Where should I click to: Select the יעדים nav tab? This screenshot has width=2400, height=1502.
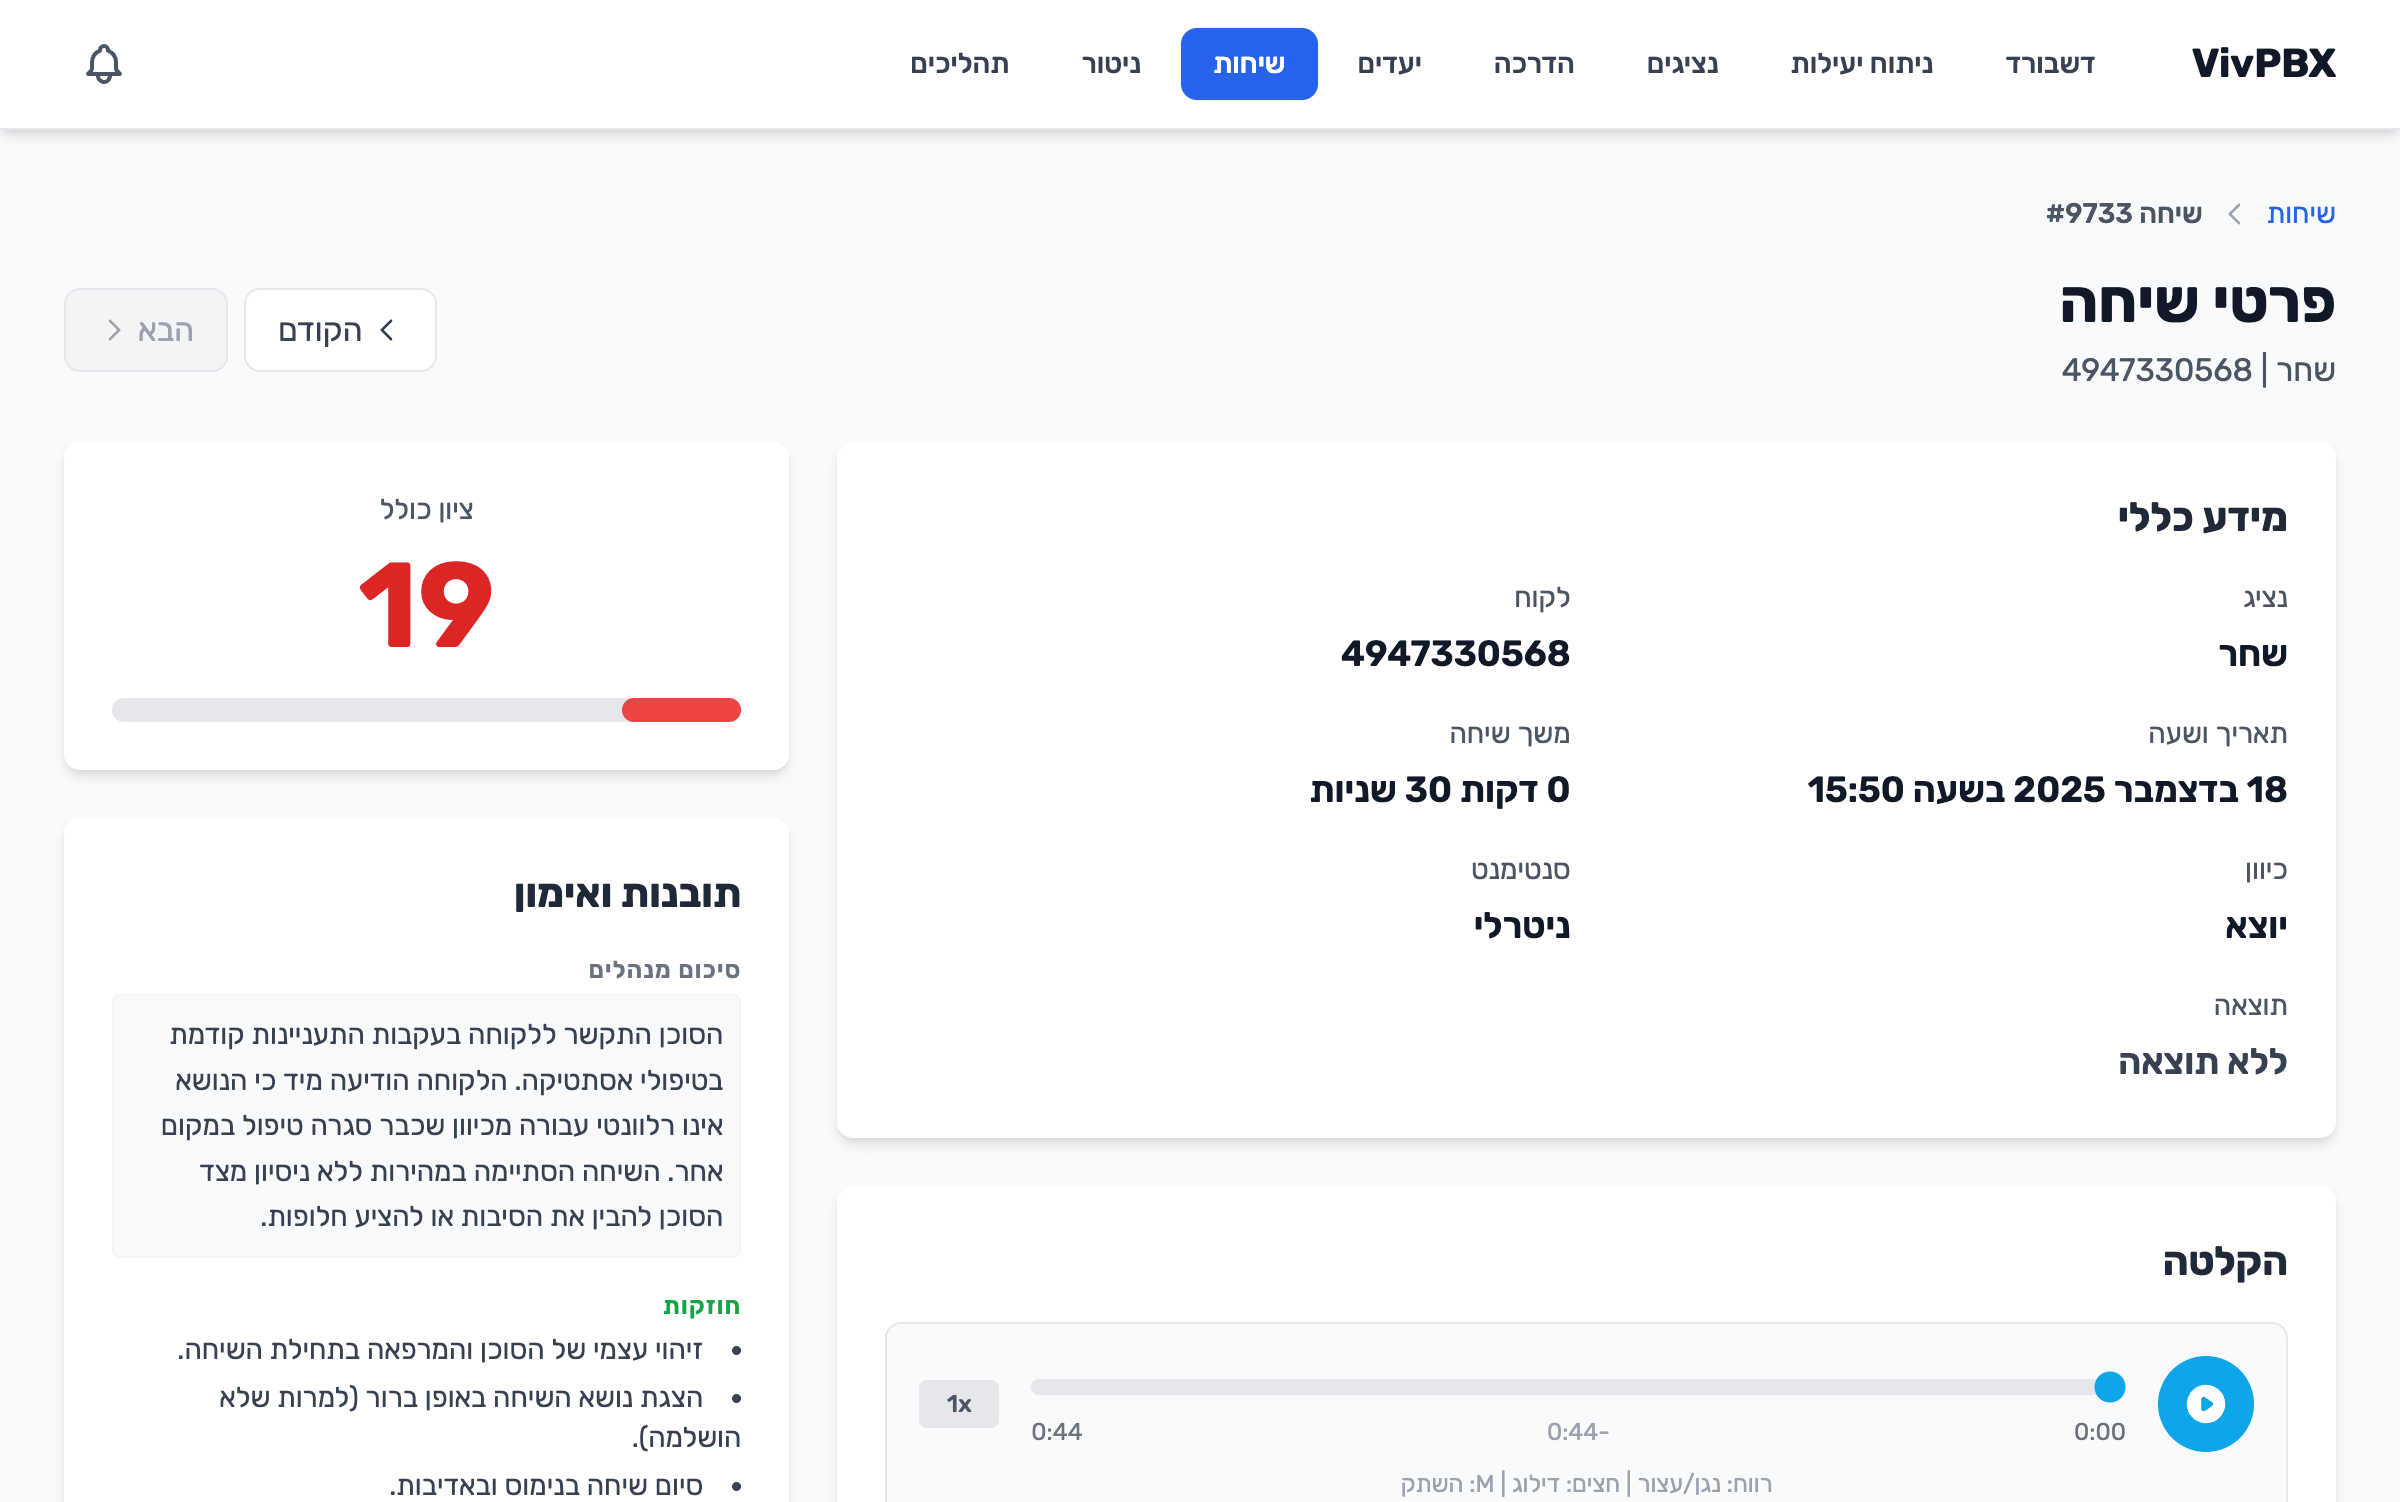[x=1389, y=64]
